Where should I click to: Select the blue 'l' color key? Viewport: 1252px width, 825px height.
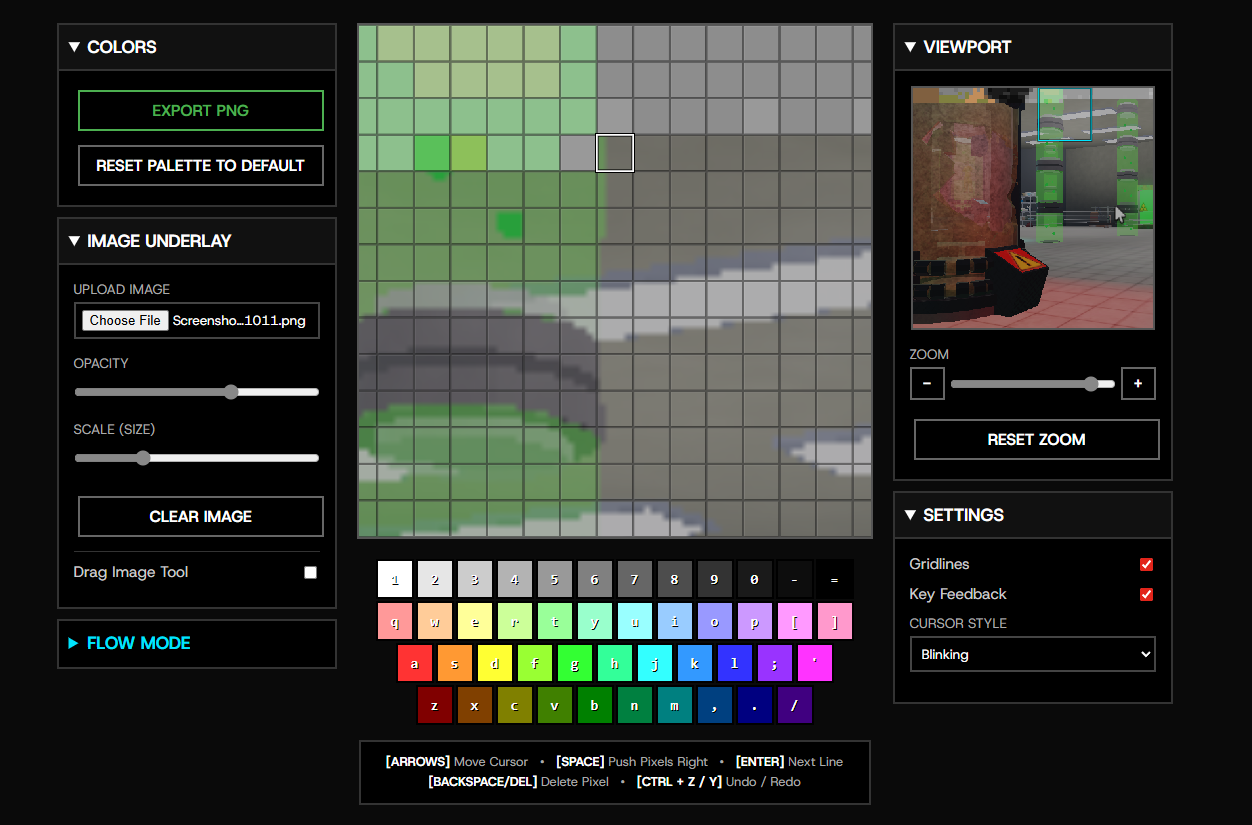[734, 663]
